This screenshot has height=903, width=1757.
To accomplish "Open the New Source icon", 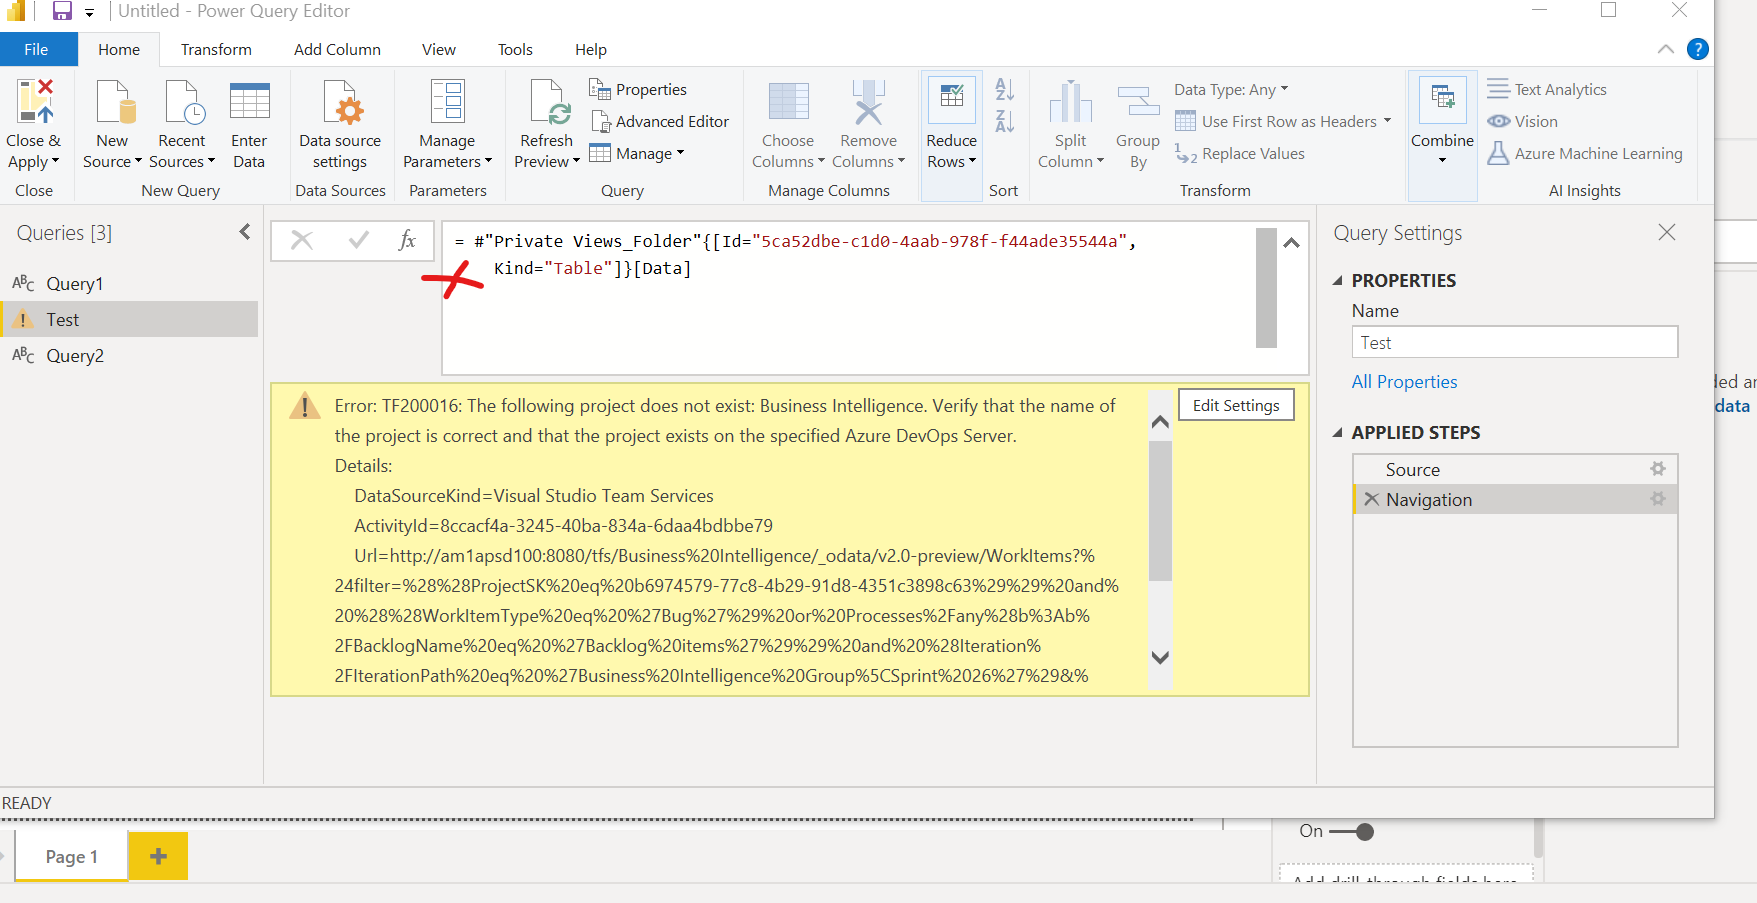I will pyautogui.click(x=114, y=102).
